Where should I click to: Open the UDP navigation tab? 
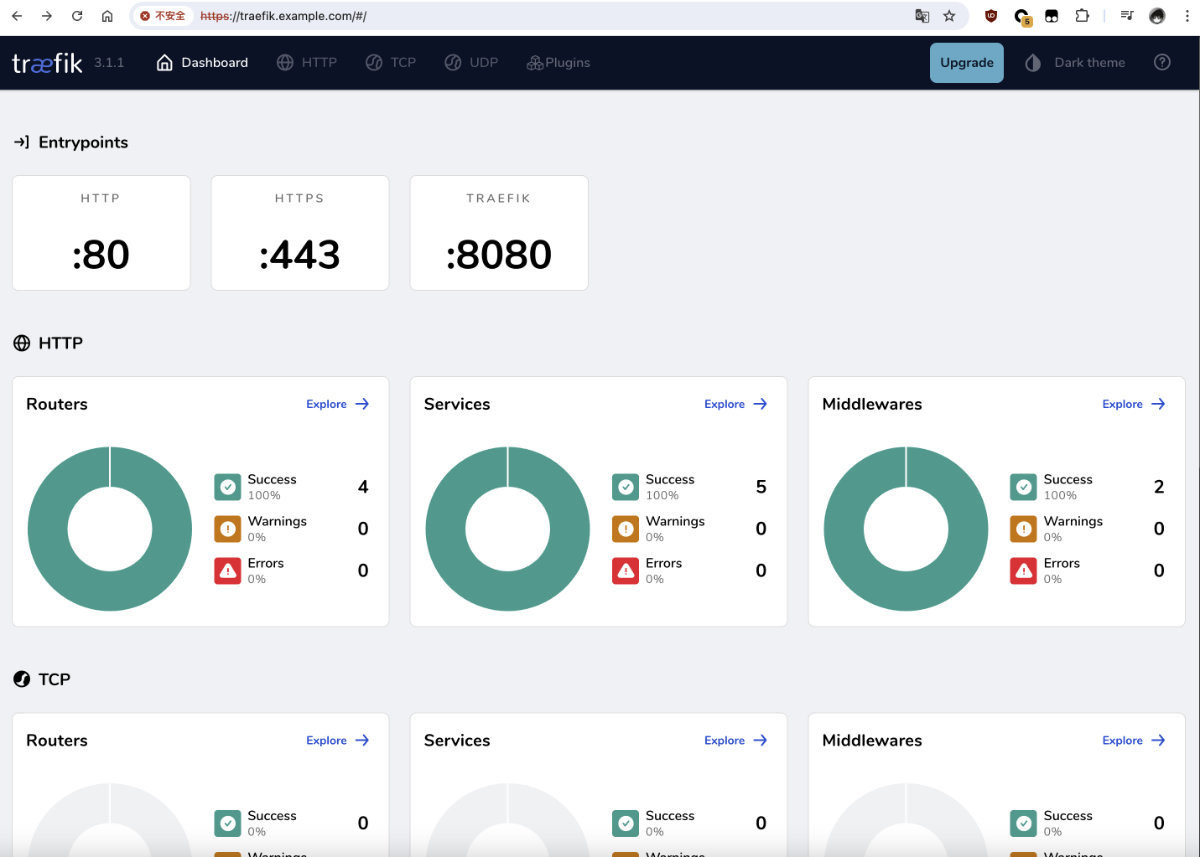click(x=471, y=62)
